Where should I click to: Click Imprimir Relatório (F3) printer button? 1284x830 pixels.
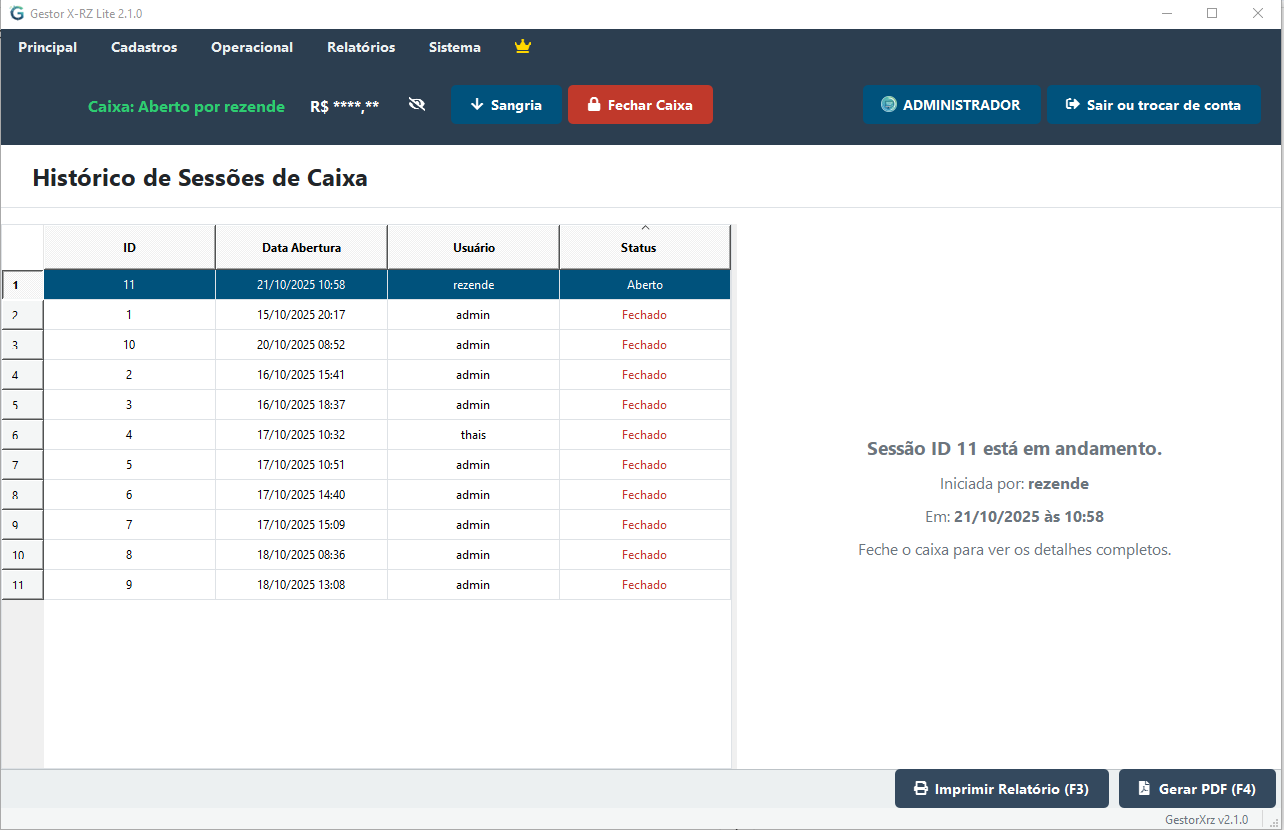pyautogui.click(x=1000, y=789)
